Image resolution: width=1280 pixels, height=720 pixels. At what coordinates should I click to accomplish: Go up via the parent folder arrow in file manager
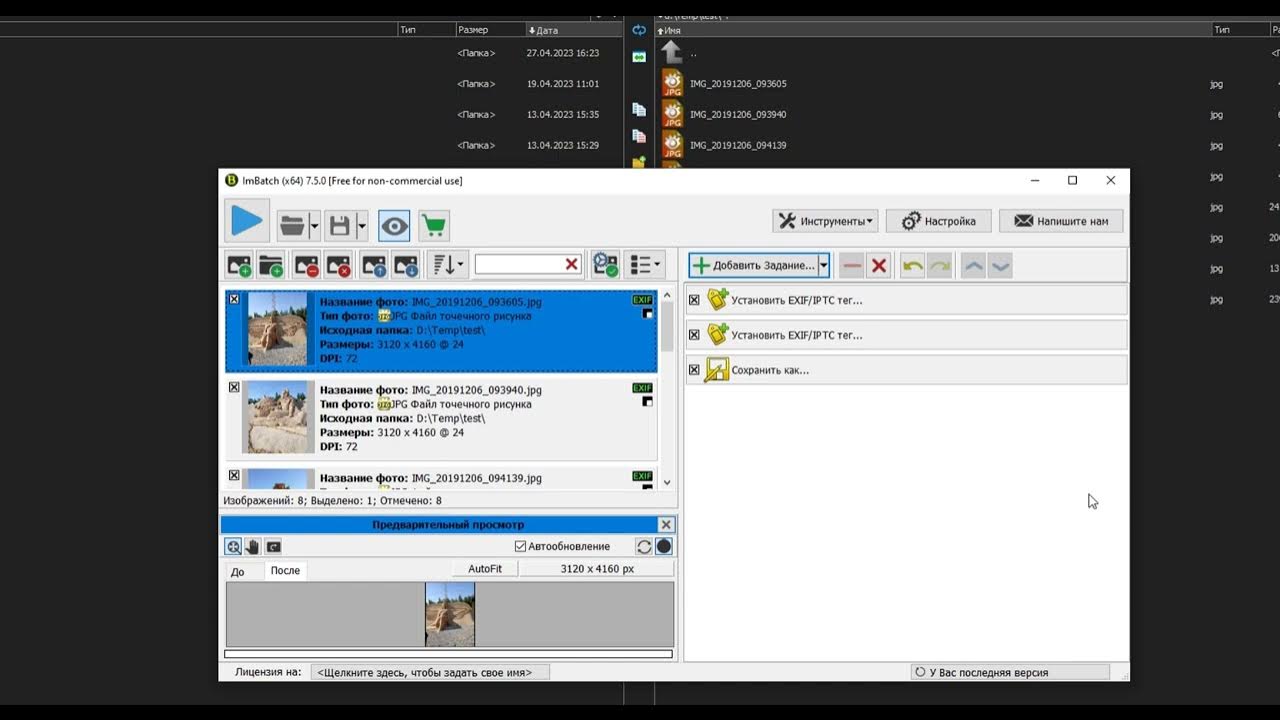click(x=672, y=52)
